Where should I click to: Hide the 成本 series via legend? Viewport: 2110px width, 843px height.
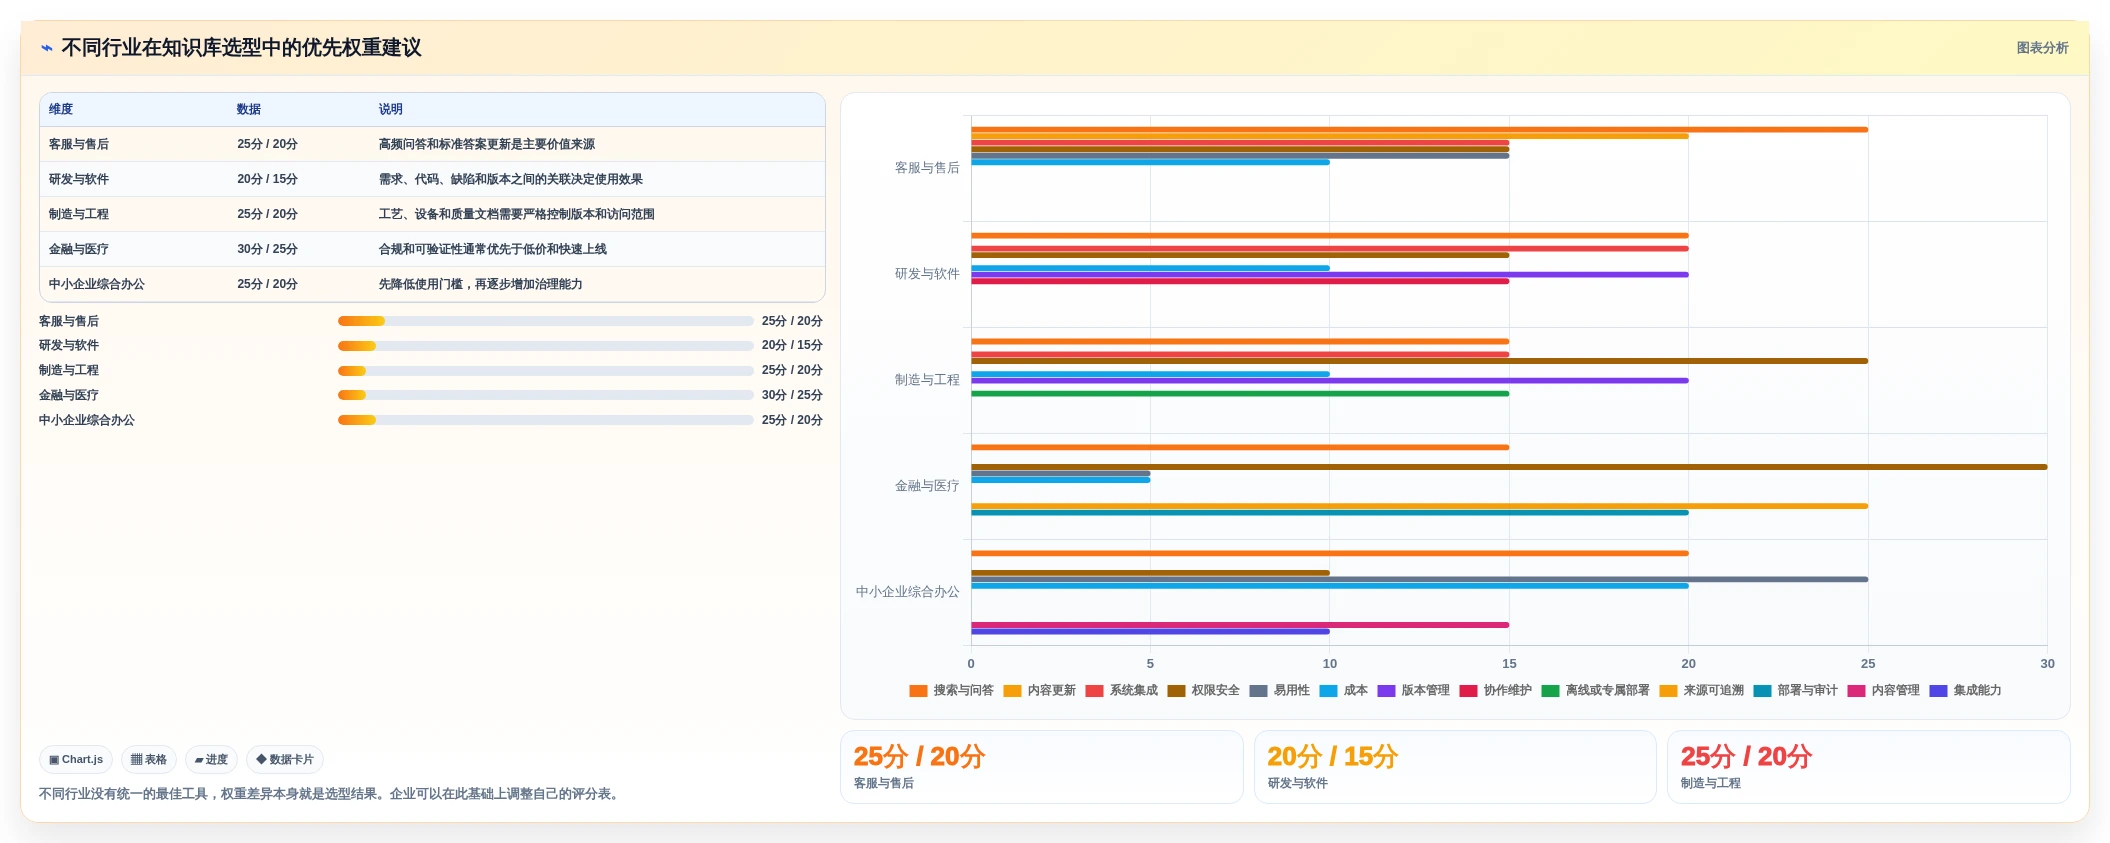(1344, 691)
